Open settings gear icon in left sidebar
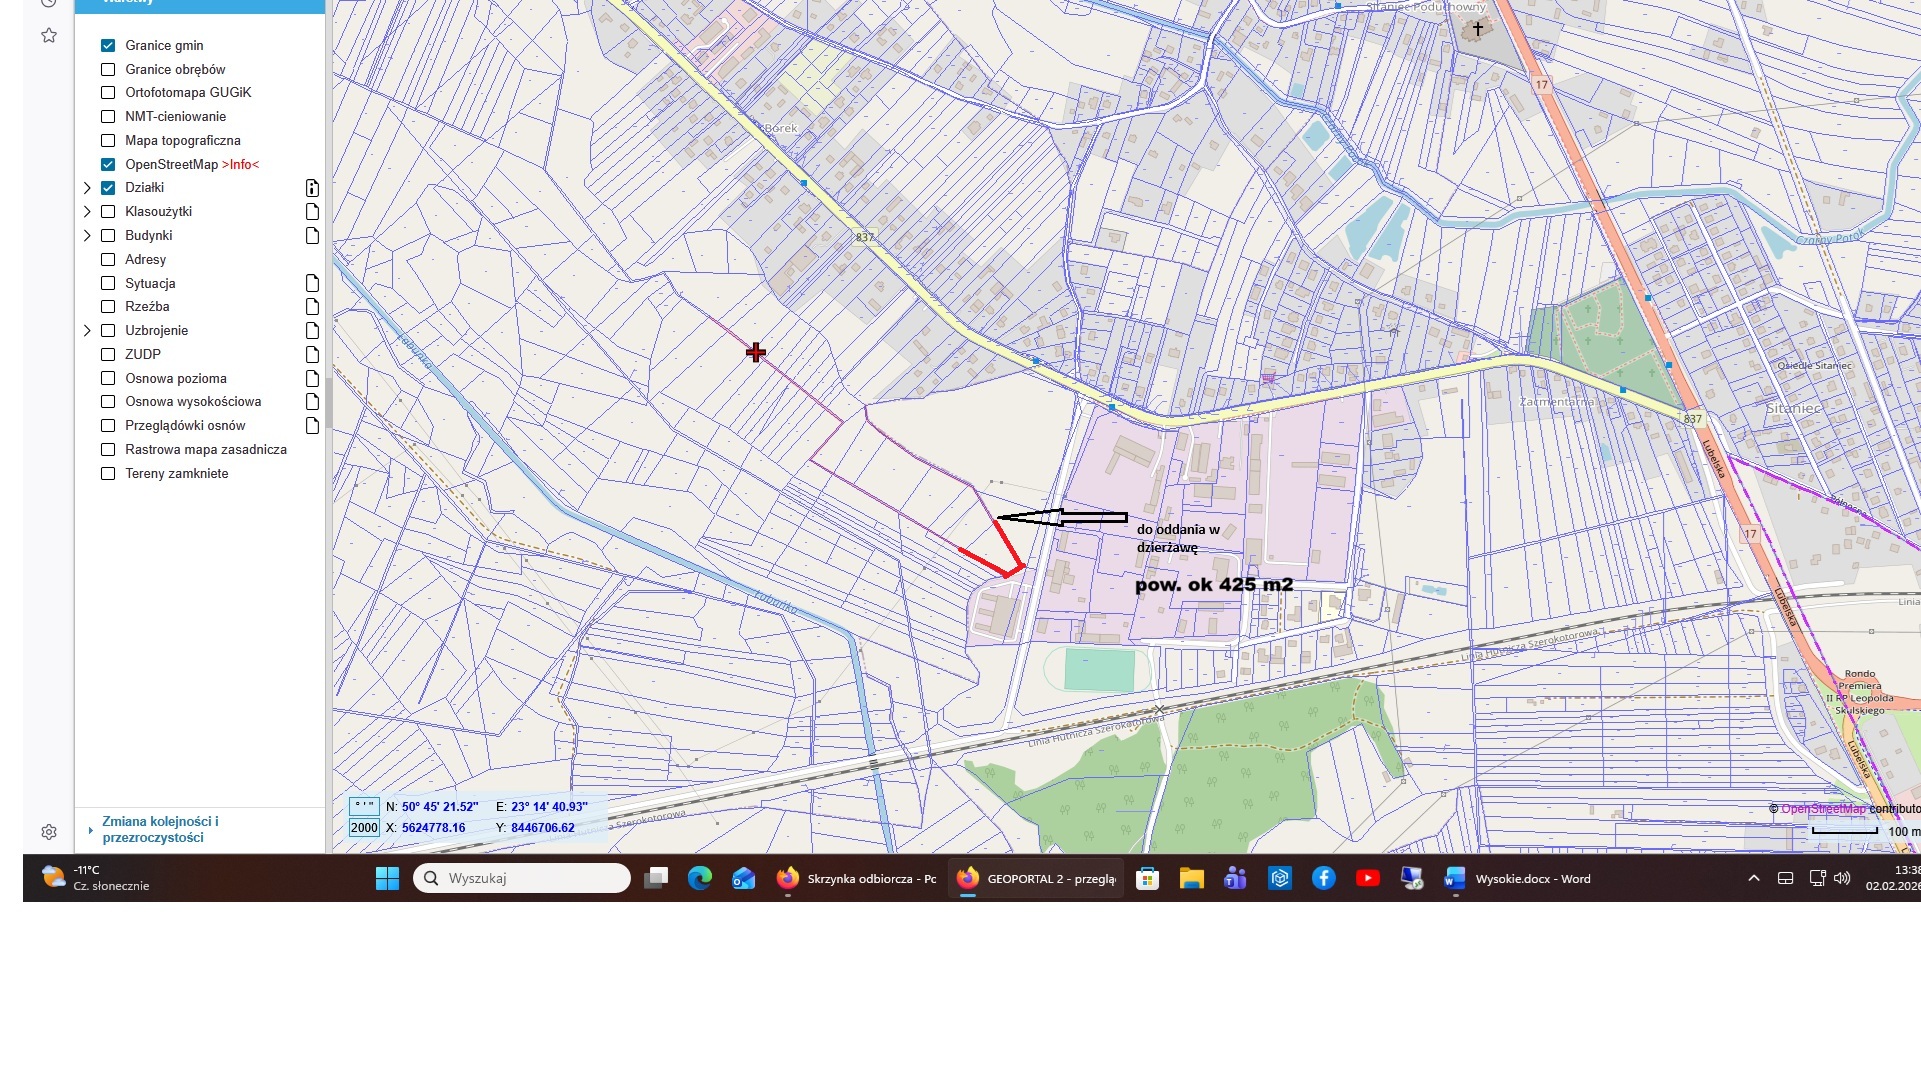This screenshot has height=1082, width=1921. (48, 832)
